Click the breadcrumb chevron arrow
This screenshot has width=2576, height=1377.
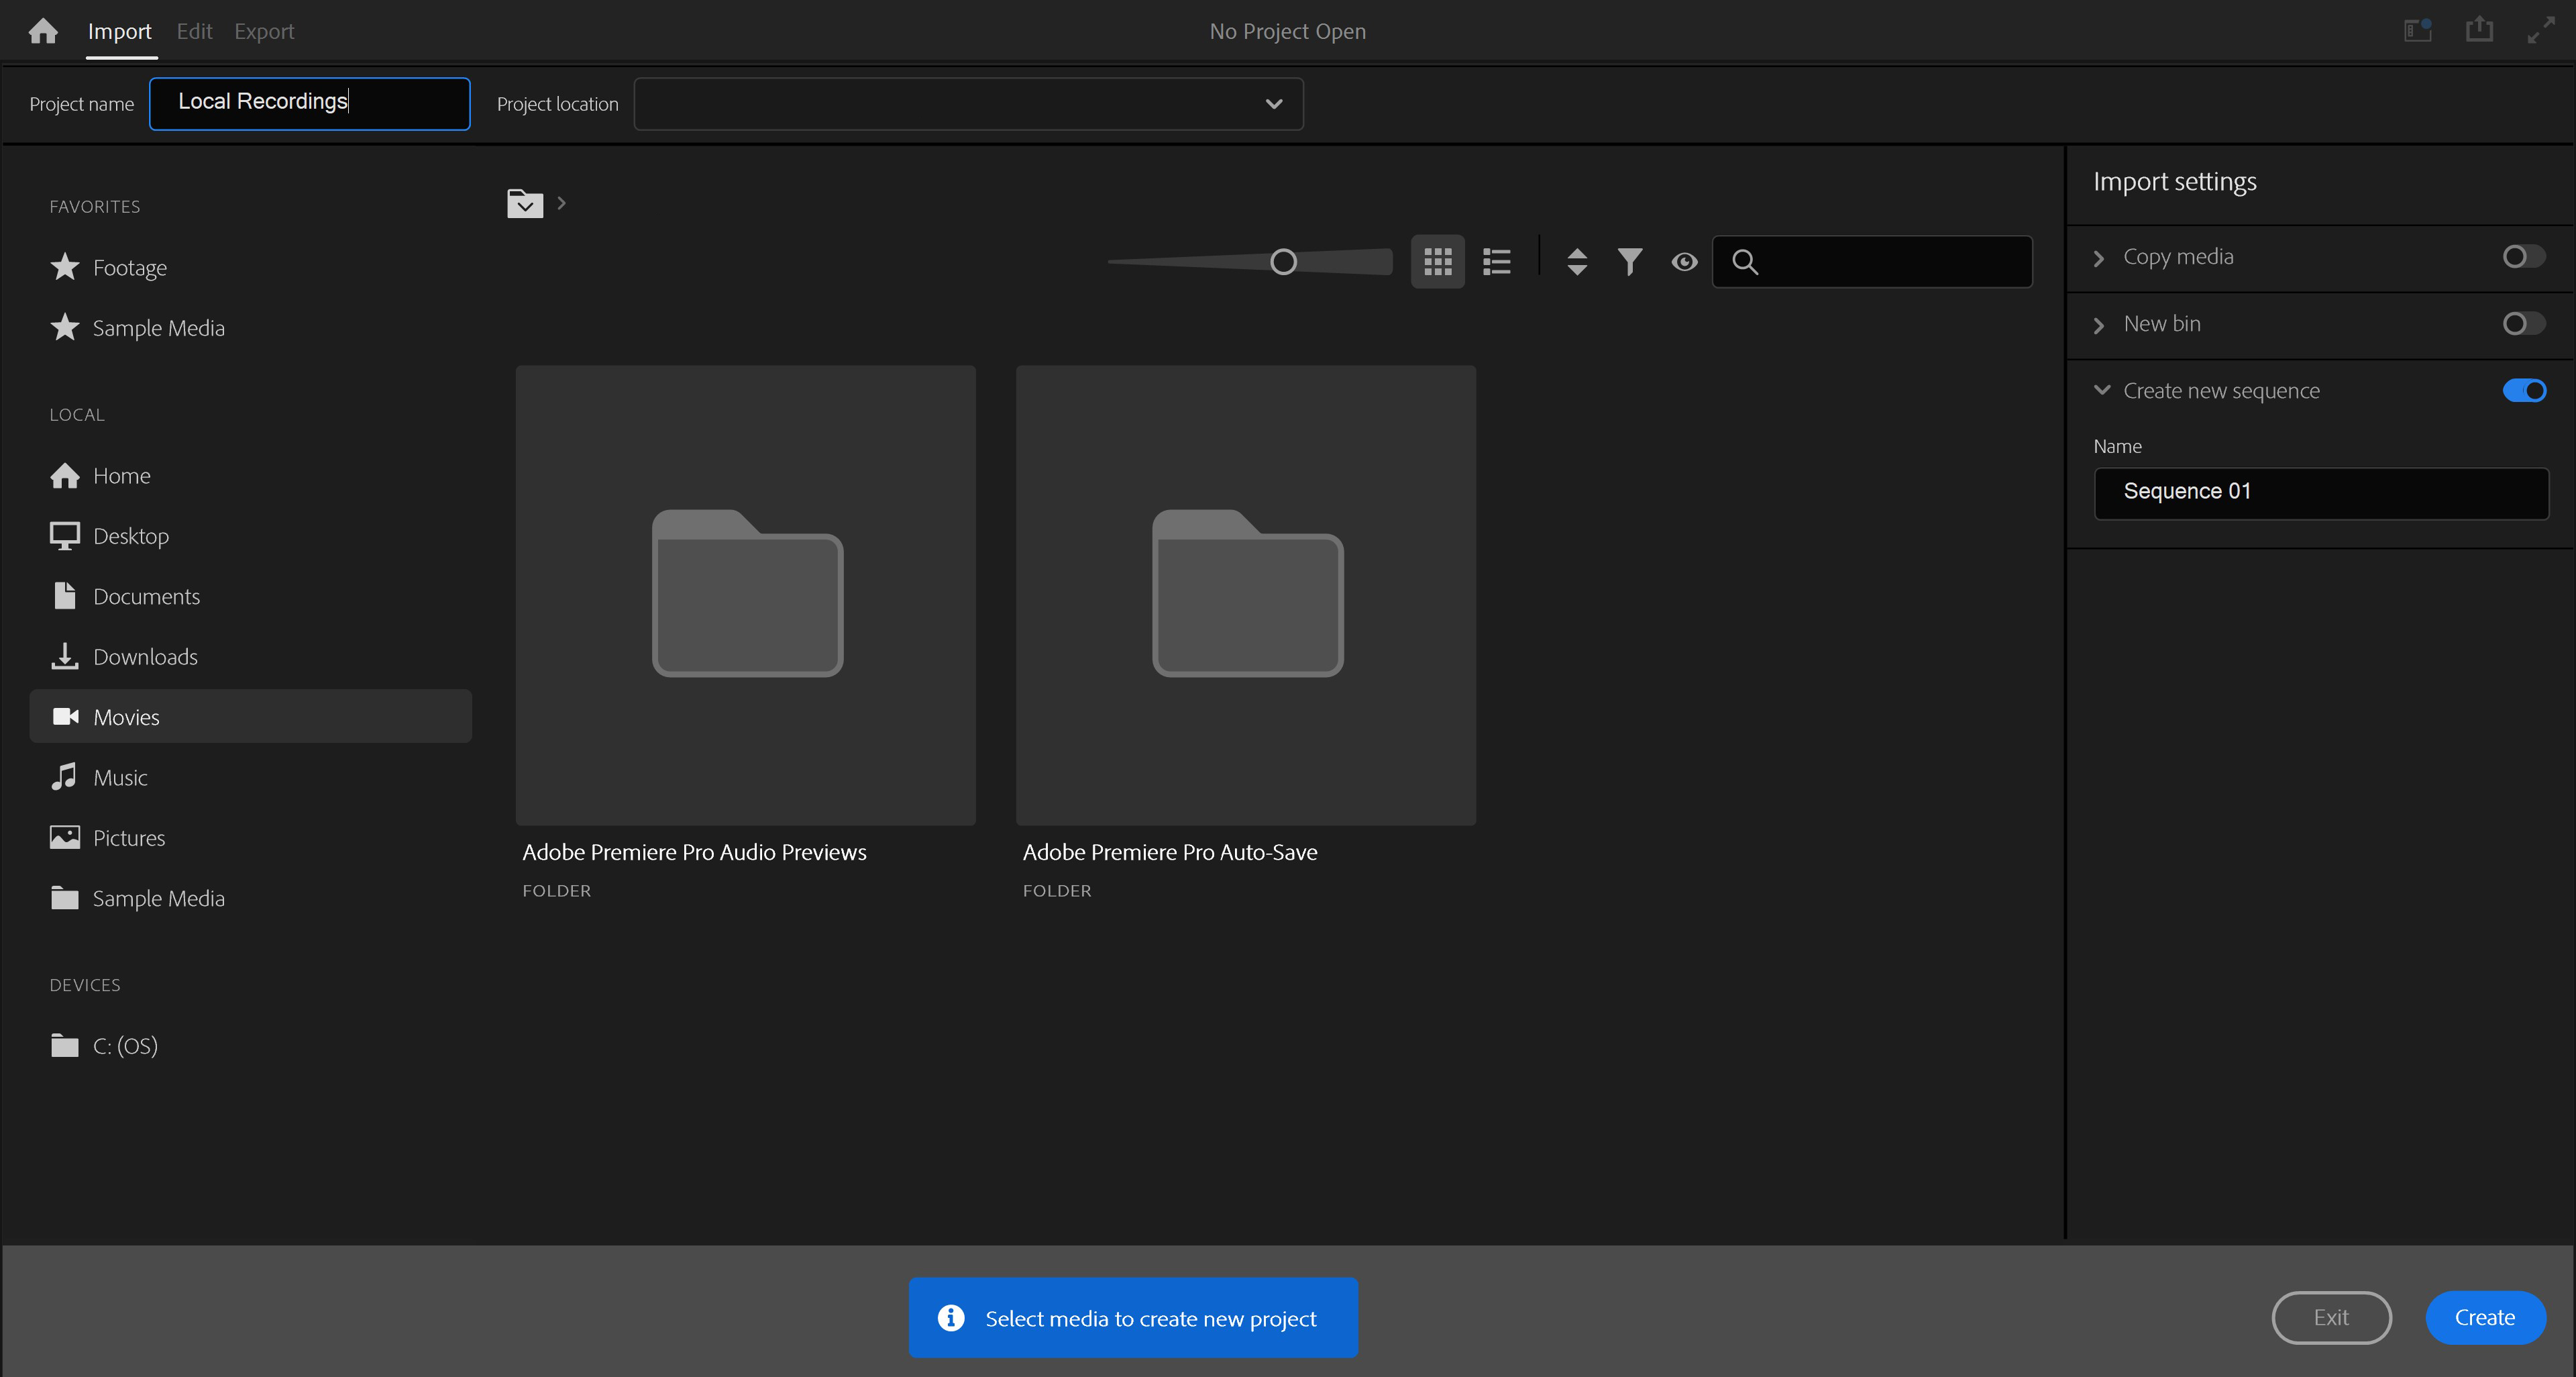(x=562, y=203)
